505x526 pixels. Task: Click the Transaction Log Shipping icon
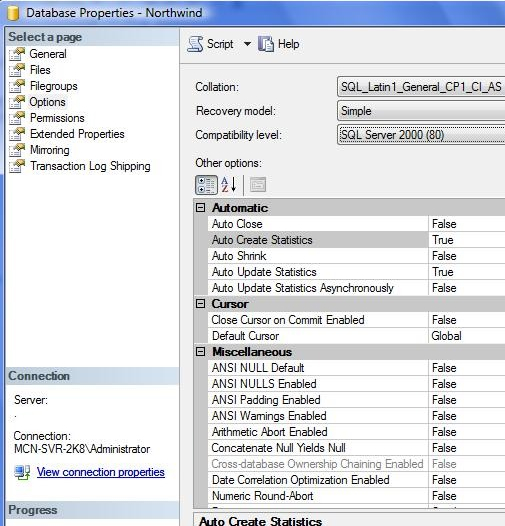click(x=17, y=166)
